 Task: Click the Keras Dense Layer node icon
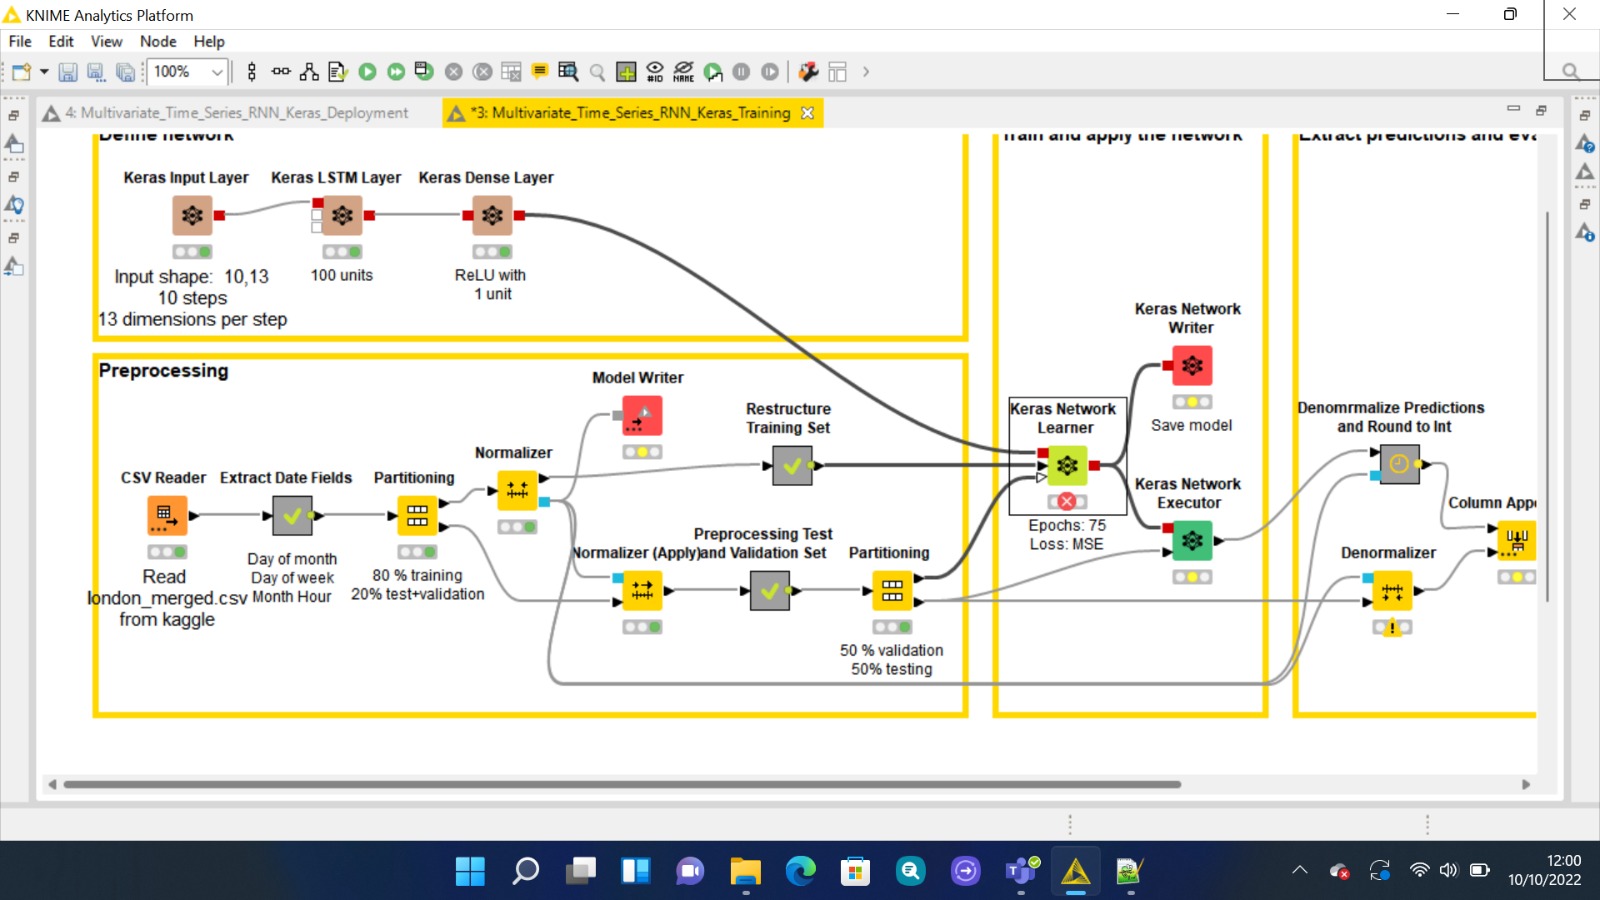point(492,215)
